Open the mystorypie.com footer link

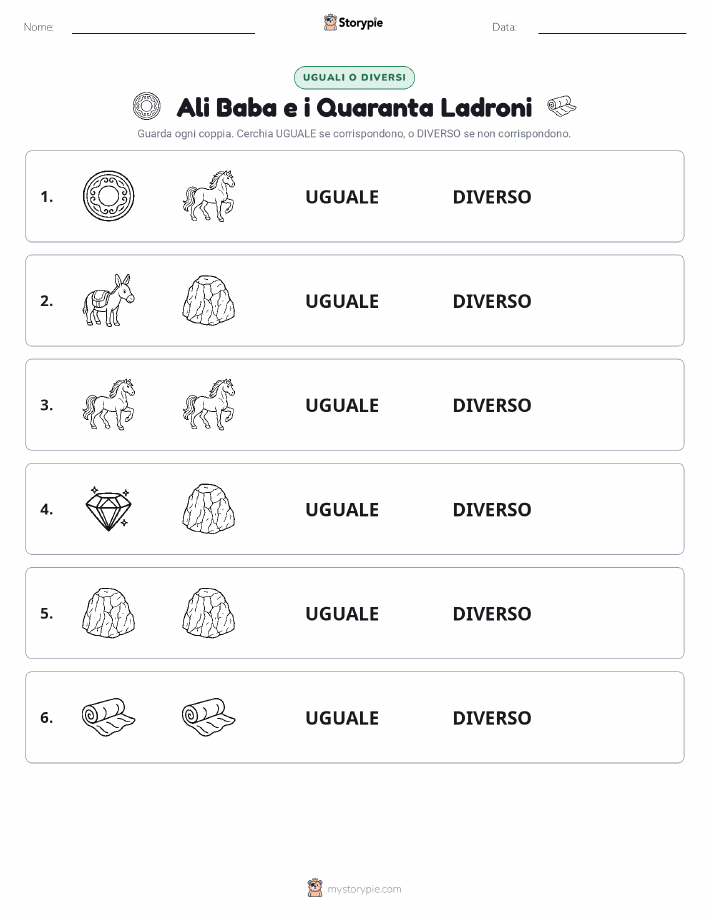(364, 889)
